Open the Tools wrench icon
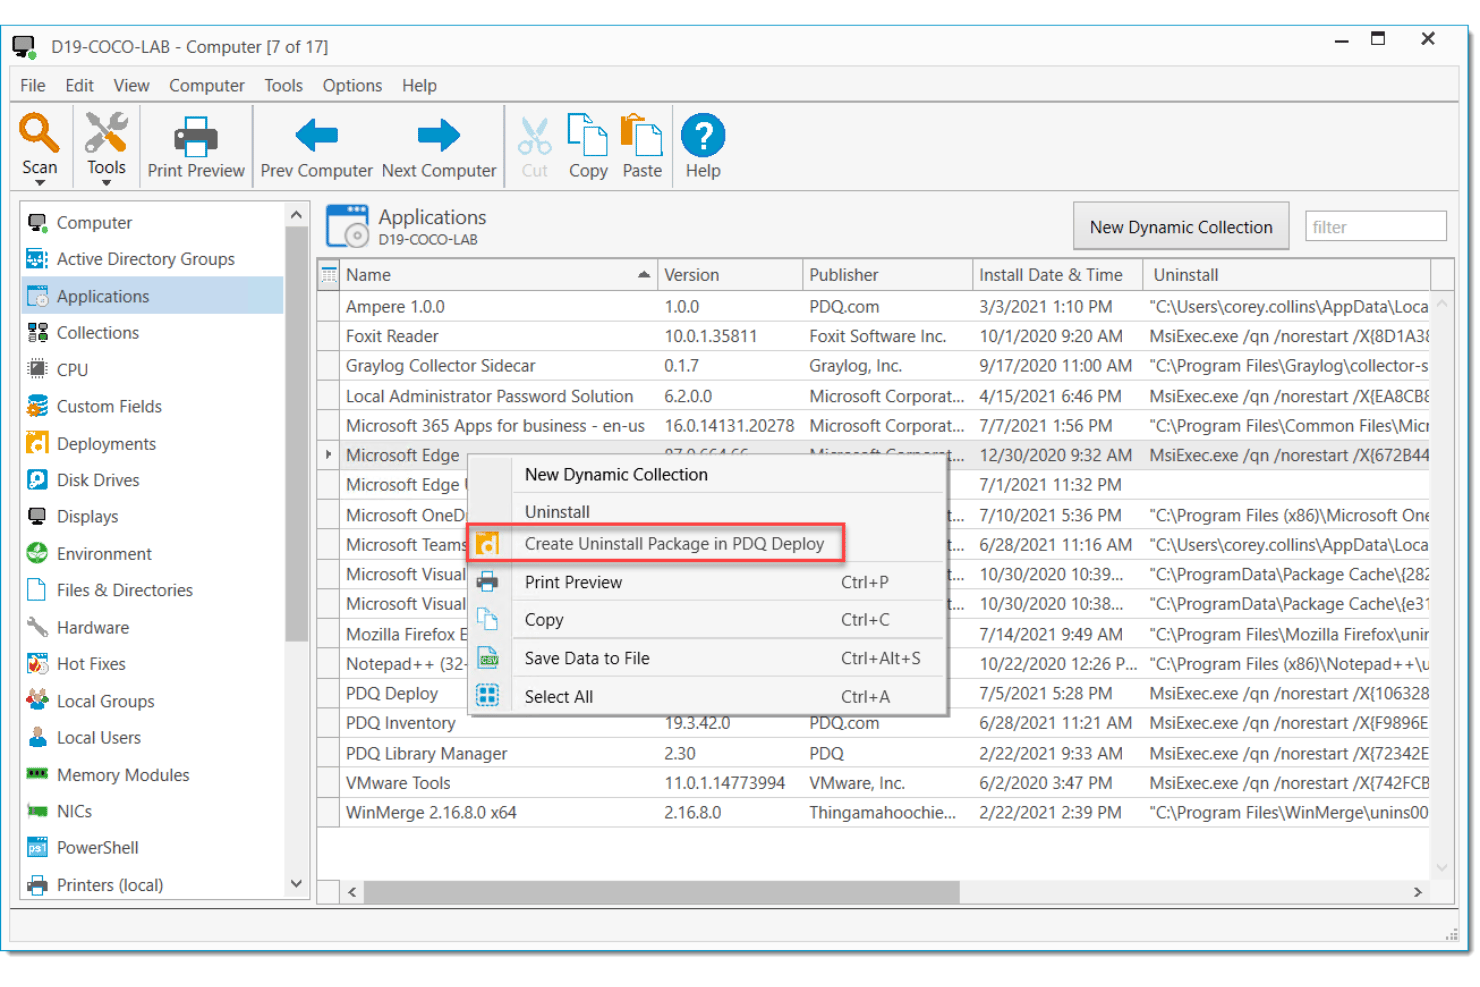 106,133
